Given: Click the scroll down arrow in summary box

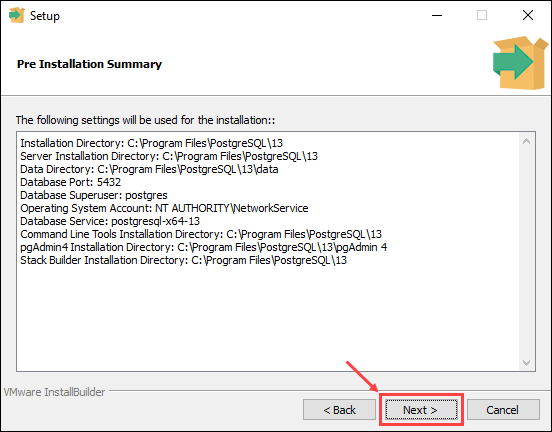Looking at the screenshot, I should coord(526,362).
